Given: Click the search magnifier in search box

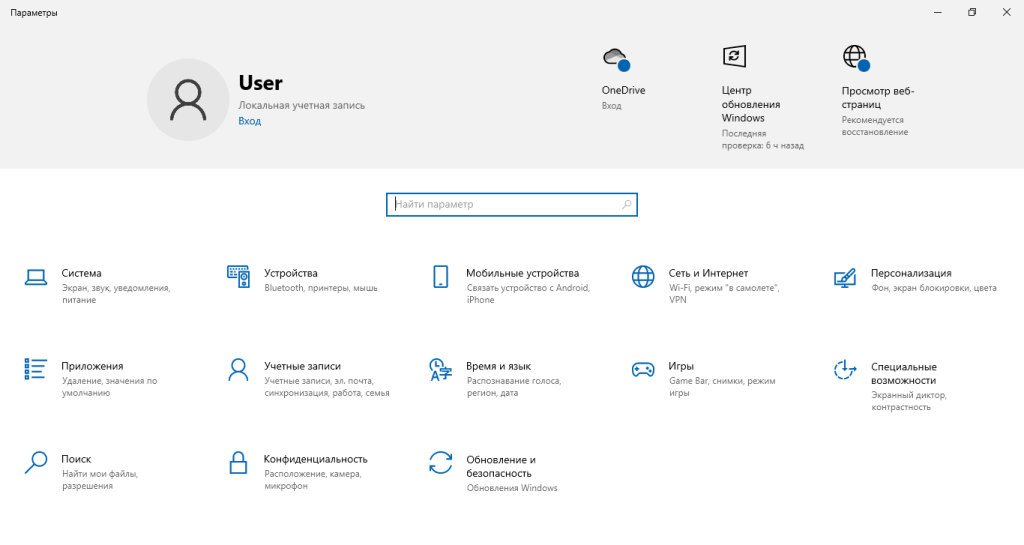Looking at the screenshot, I should (x=627, y=204).
